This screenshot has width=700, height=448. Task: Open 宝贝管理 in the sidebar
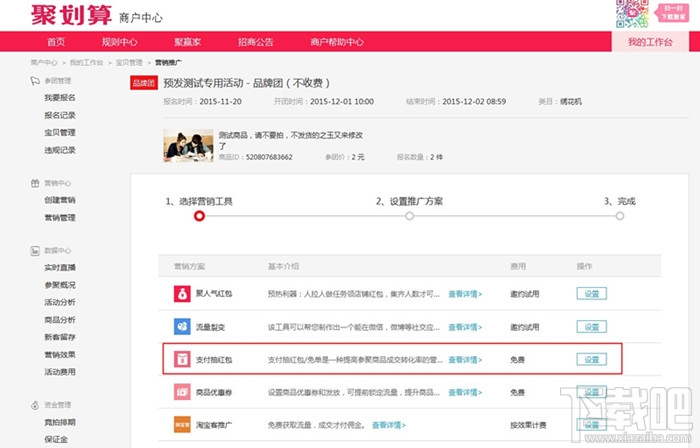[60, 133]
